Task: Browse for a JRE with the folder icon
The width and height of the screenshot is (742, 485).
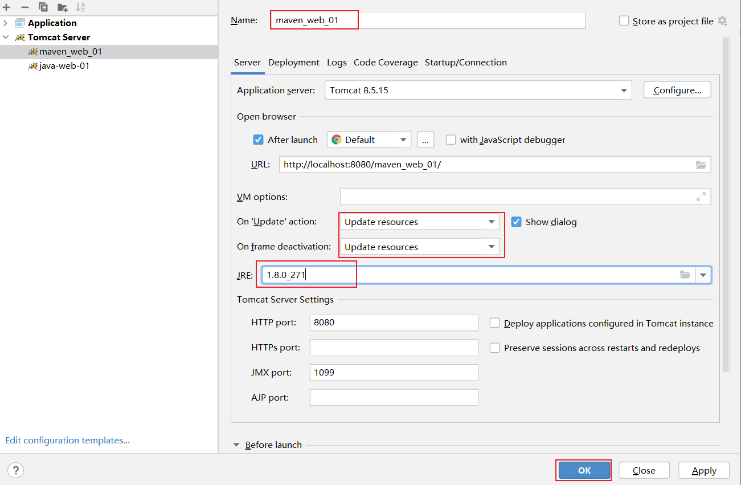Action: [685, 274]
